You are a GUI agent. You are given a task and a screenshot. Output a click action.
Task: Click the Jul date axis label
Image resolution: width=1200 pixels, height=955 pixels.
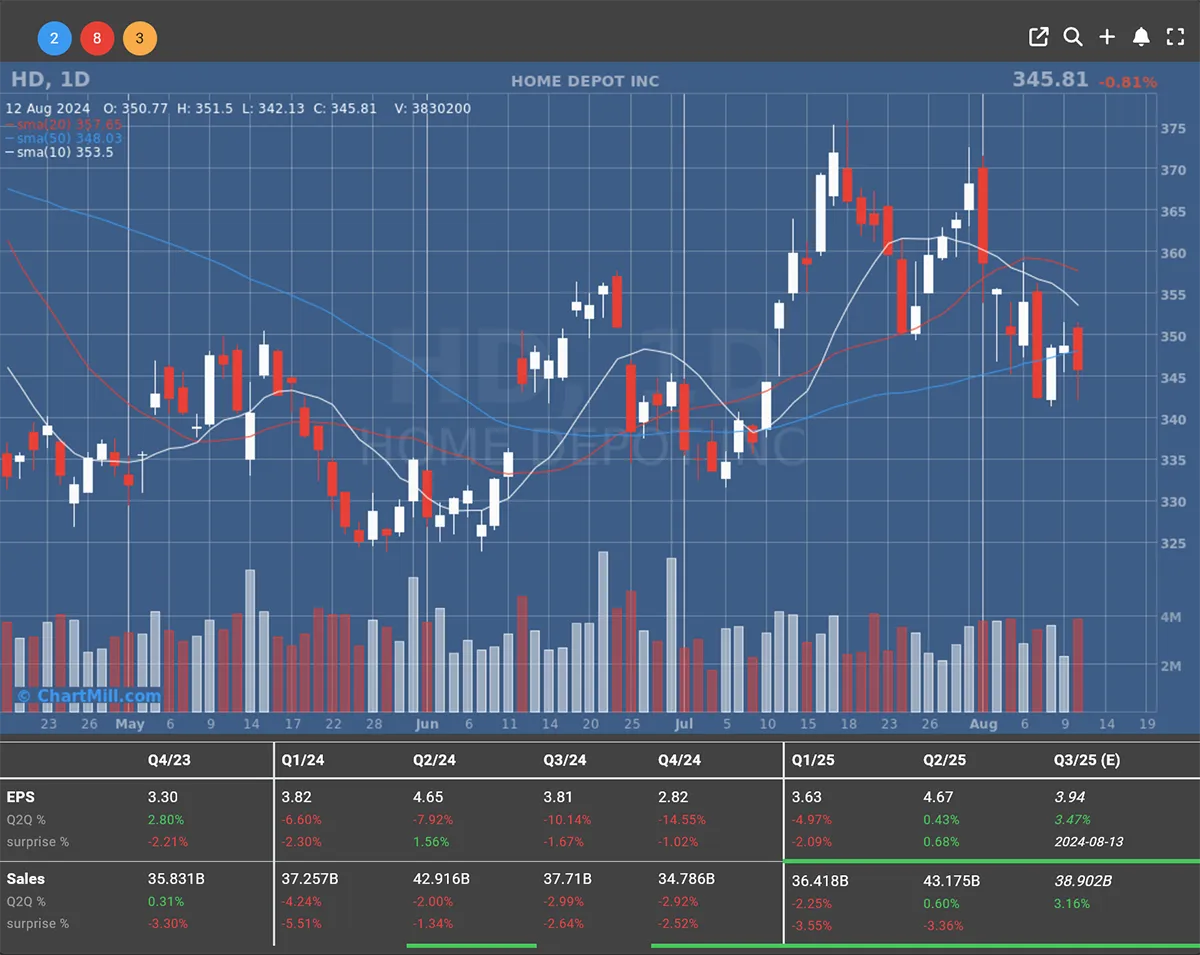click(x=684, y=724)
